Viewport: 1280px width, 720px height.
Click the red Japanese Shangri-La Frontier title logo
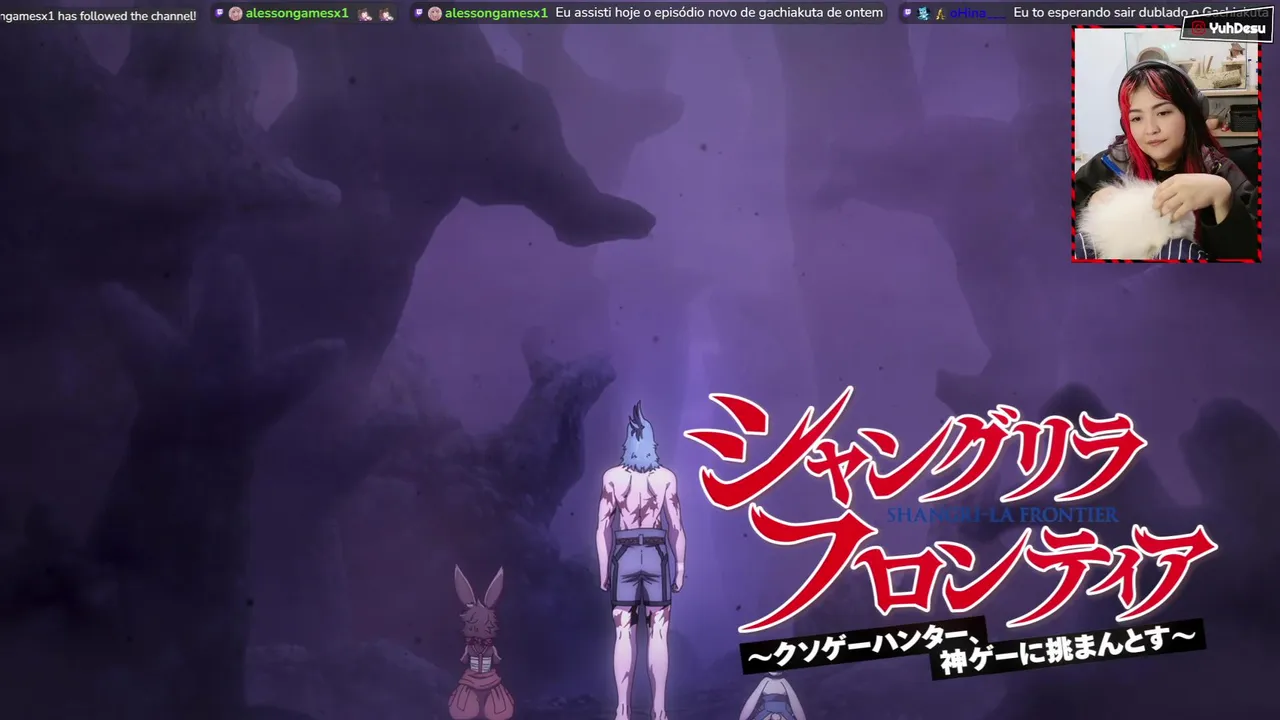950,508
